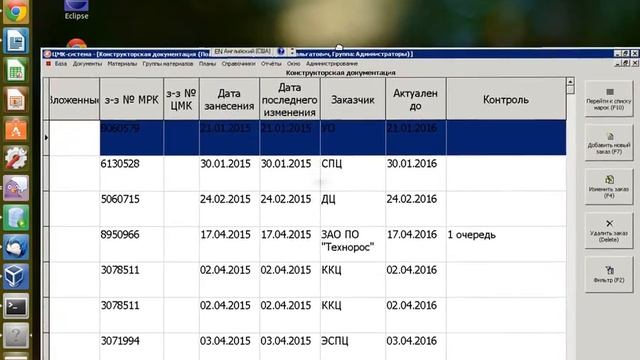Image resolution: width=640 pixels, height=360 pixels.
Task: Open the Справочники menu
Action: tap(238, 64)
